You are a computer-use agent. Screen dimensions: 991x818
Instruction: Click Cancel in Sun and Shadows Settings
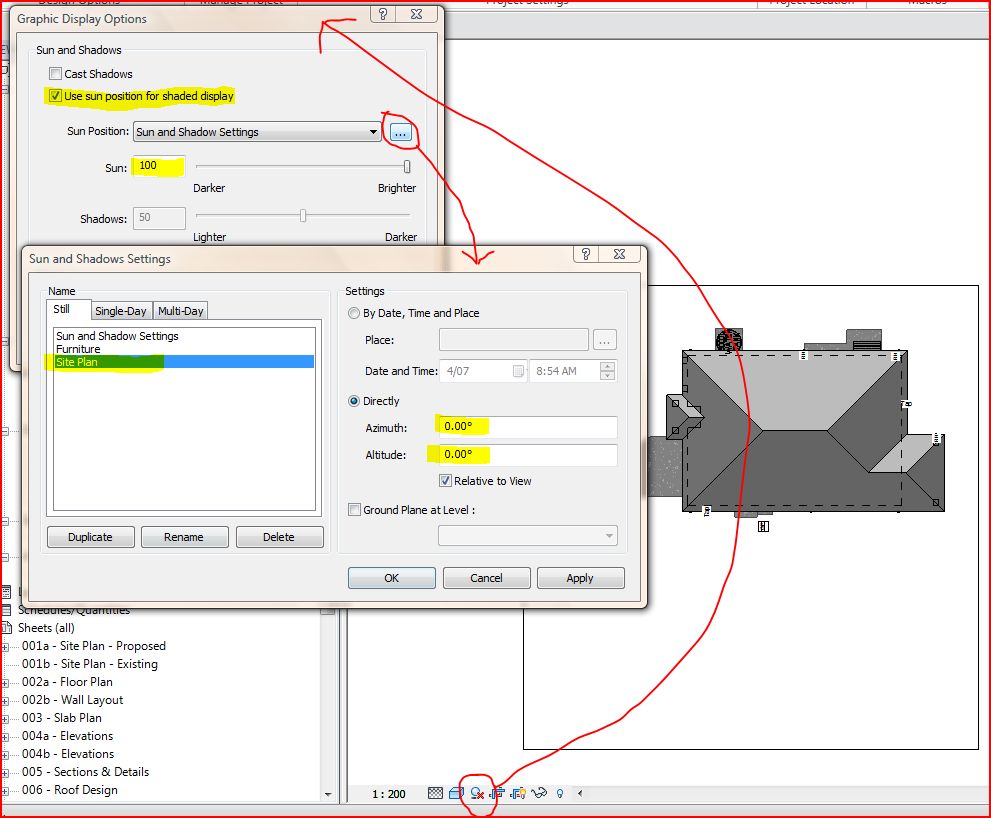point(487,578)
